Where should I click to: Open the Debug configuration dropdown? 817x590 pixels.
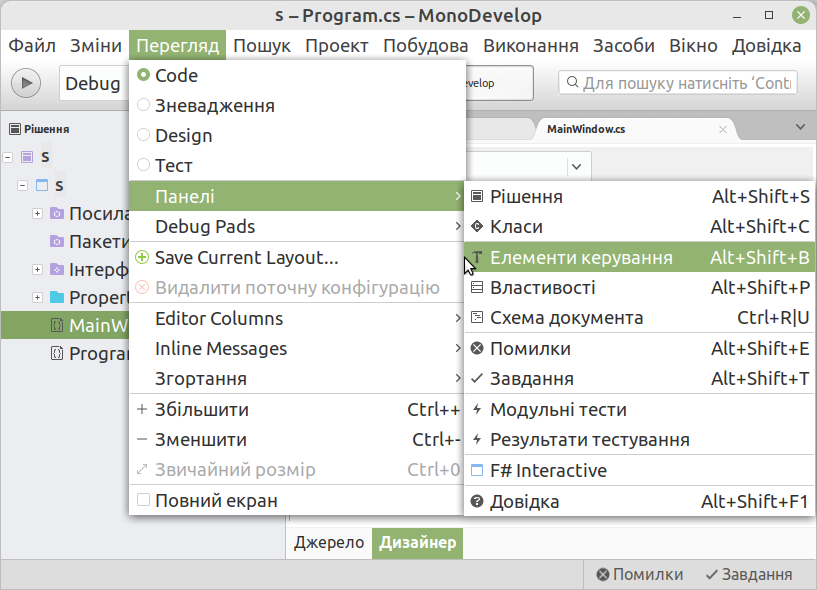[94, 83]
